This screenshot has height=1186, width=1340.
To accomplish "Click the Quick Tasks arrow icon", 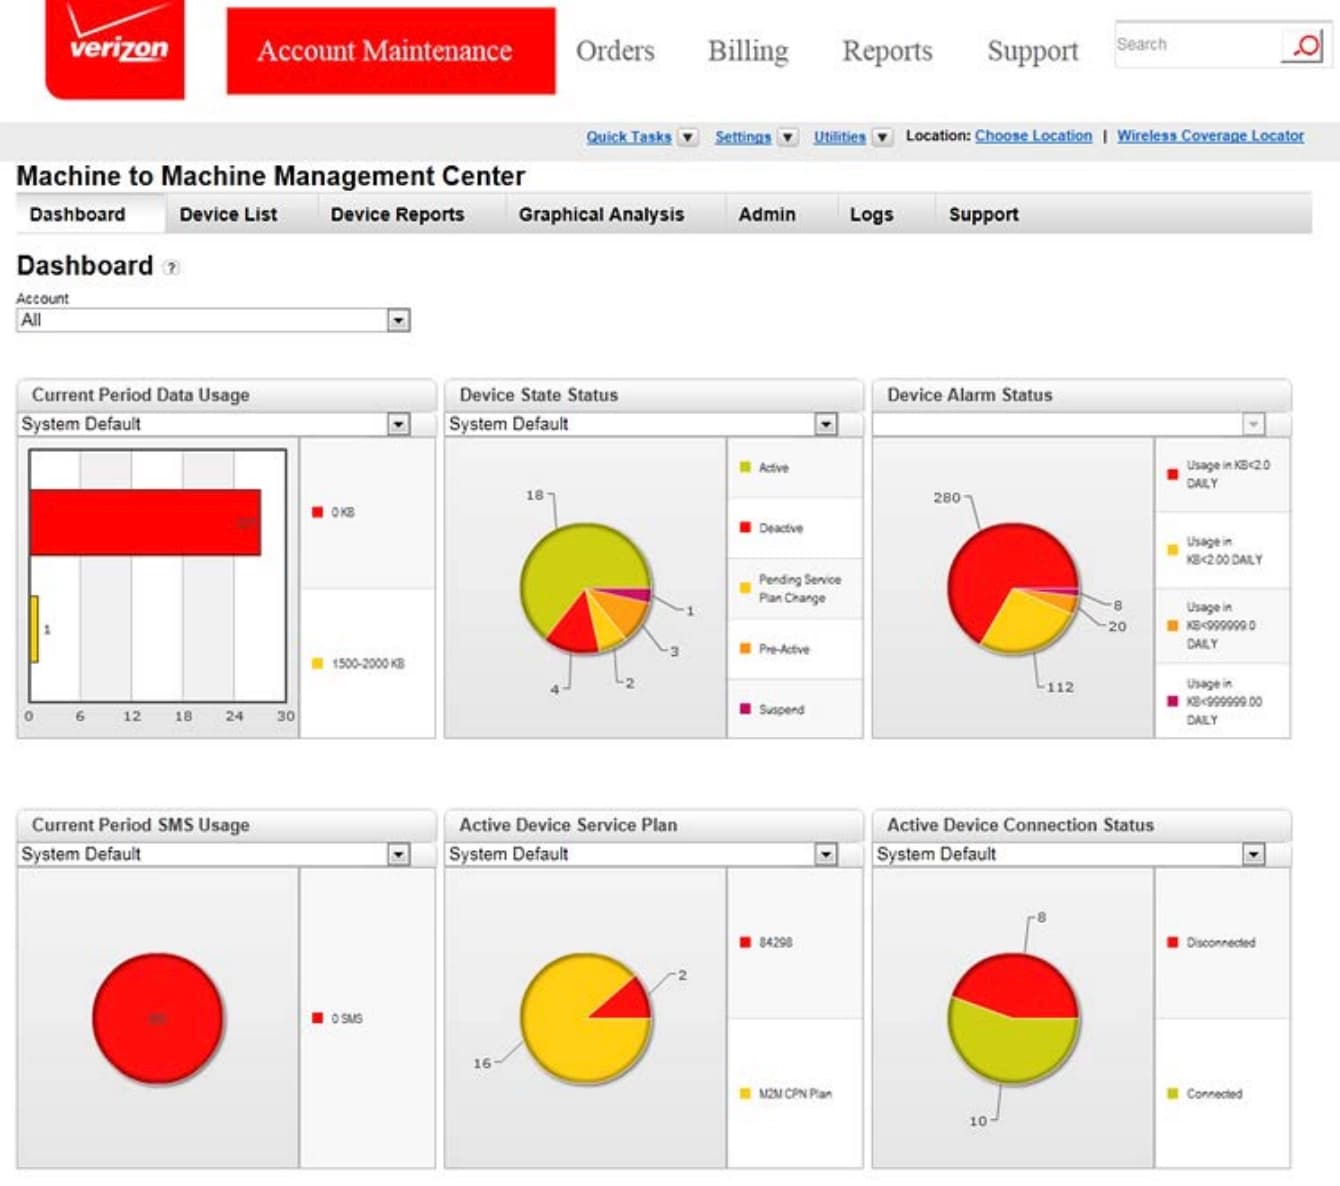I will pyautogui.click(x=688, y=137).
